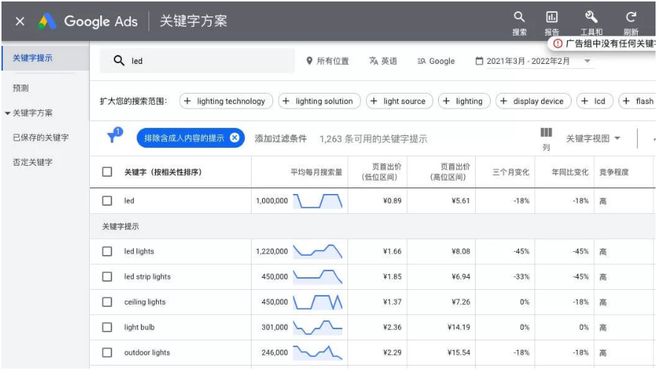Check the box for led strip lights
660x379 pixels.
(107, 277)
